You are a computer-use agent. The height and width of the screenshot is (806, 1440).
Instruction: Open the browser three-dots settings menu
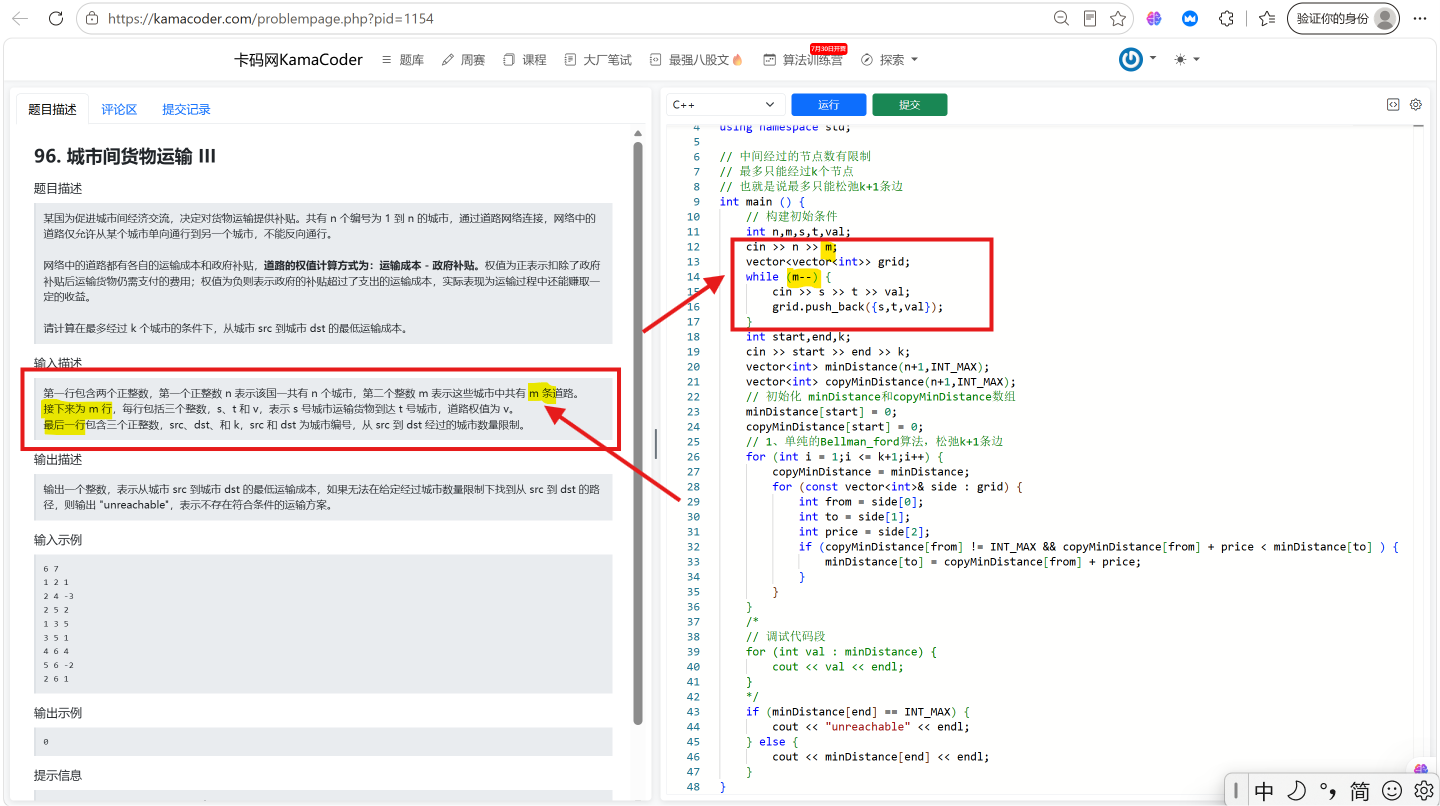coord(1420,18)
